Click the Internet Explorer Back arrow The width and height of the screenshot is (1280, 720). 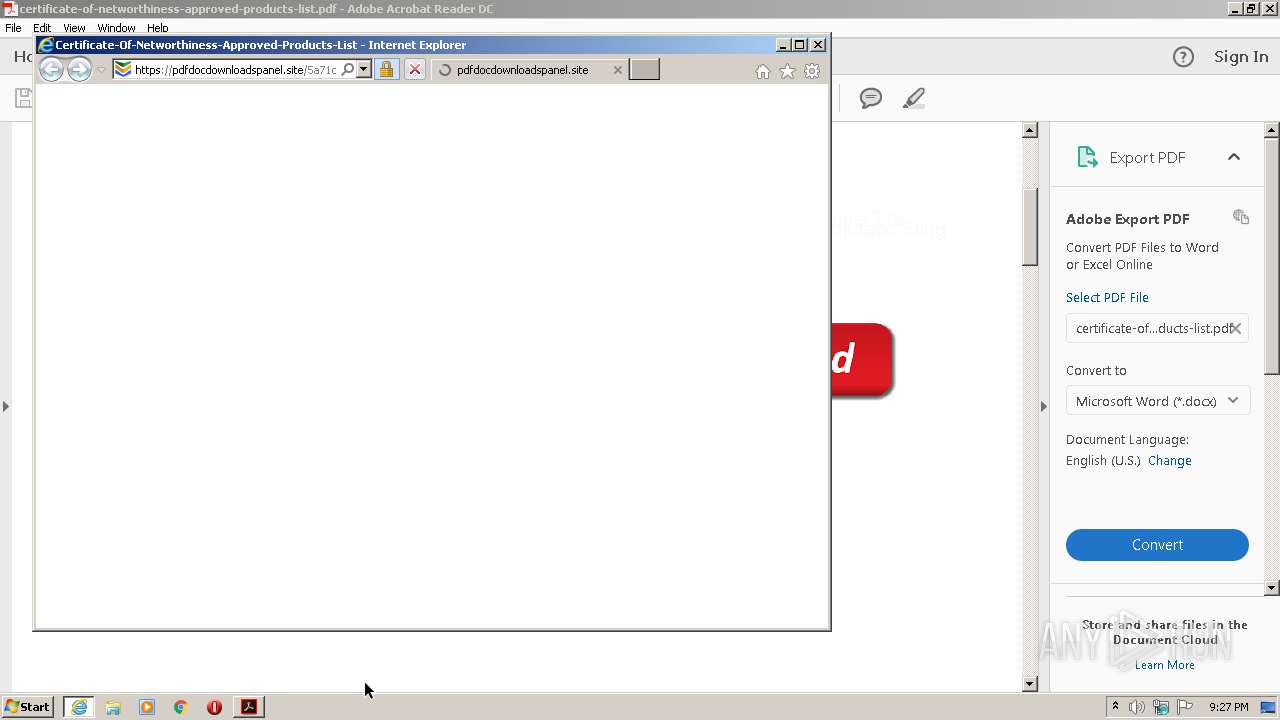[51, 69]
